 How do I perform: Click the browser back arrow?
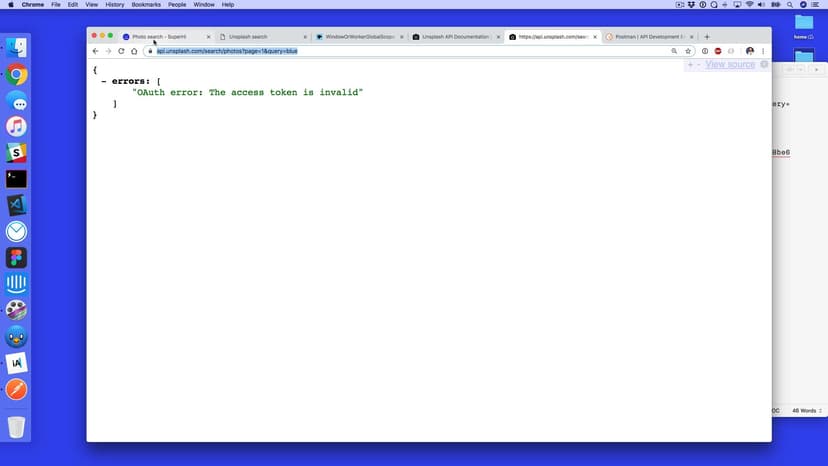click(x=96, y=51)
